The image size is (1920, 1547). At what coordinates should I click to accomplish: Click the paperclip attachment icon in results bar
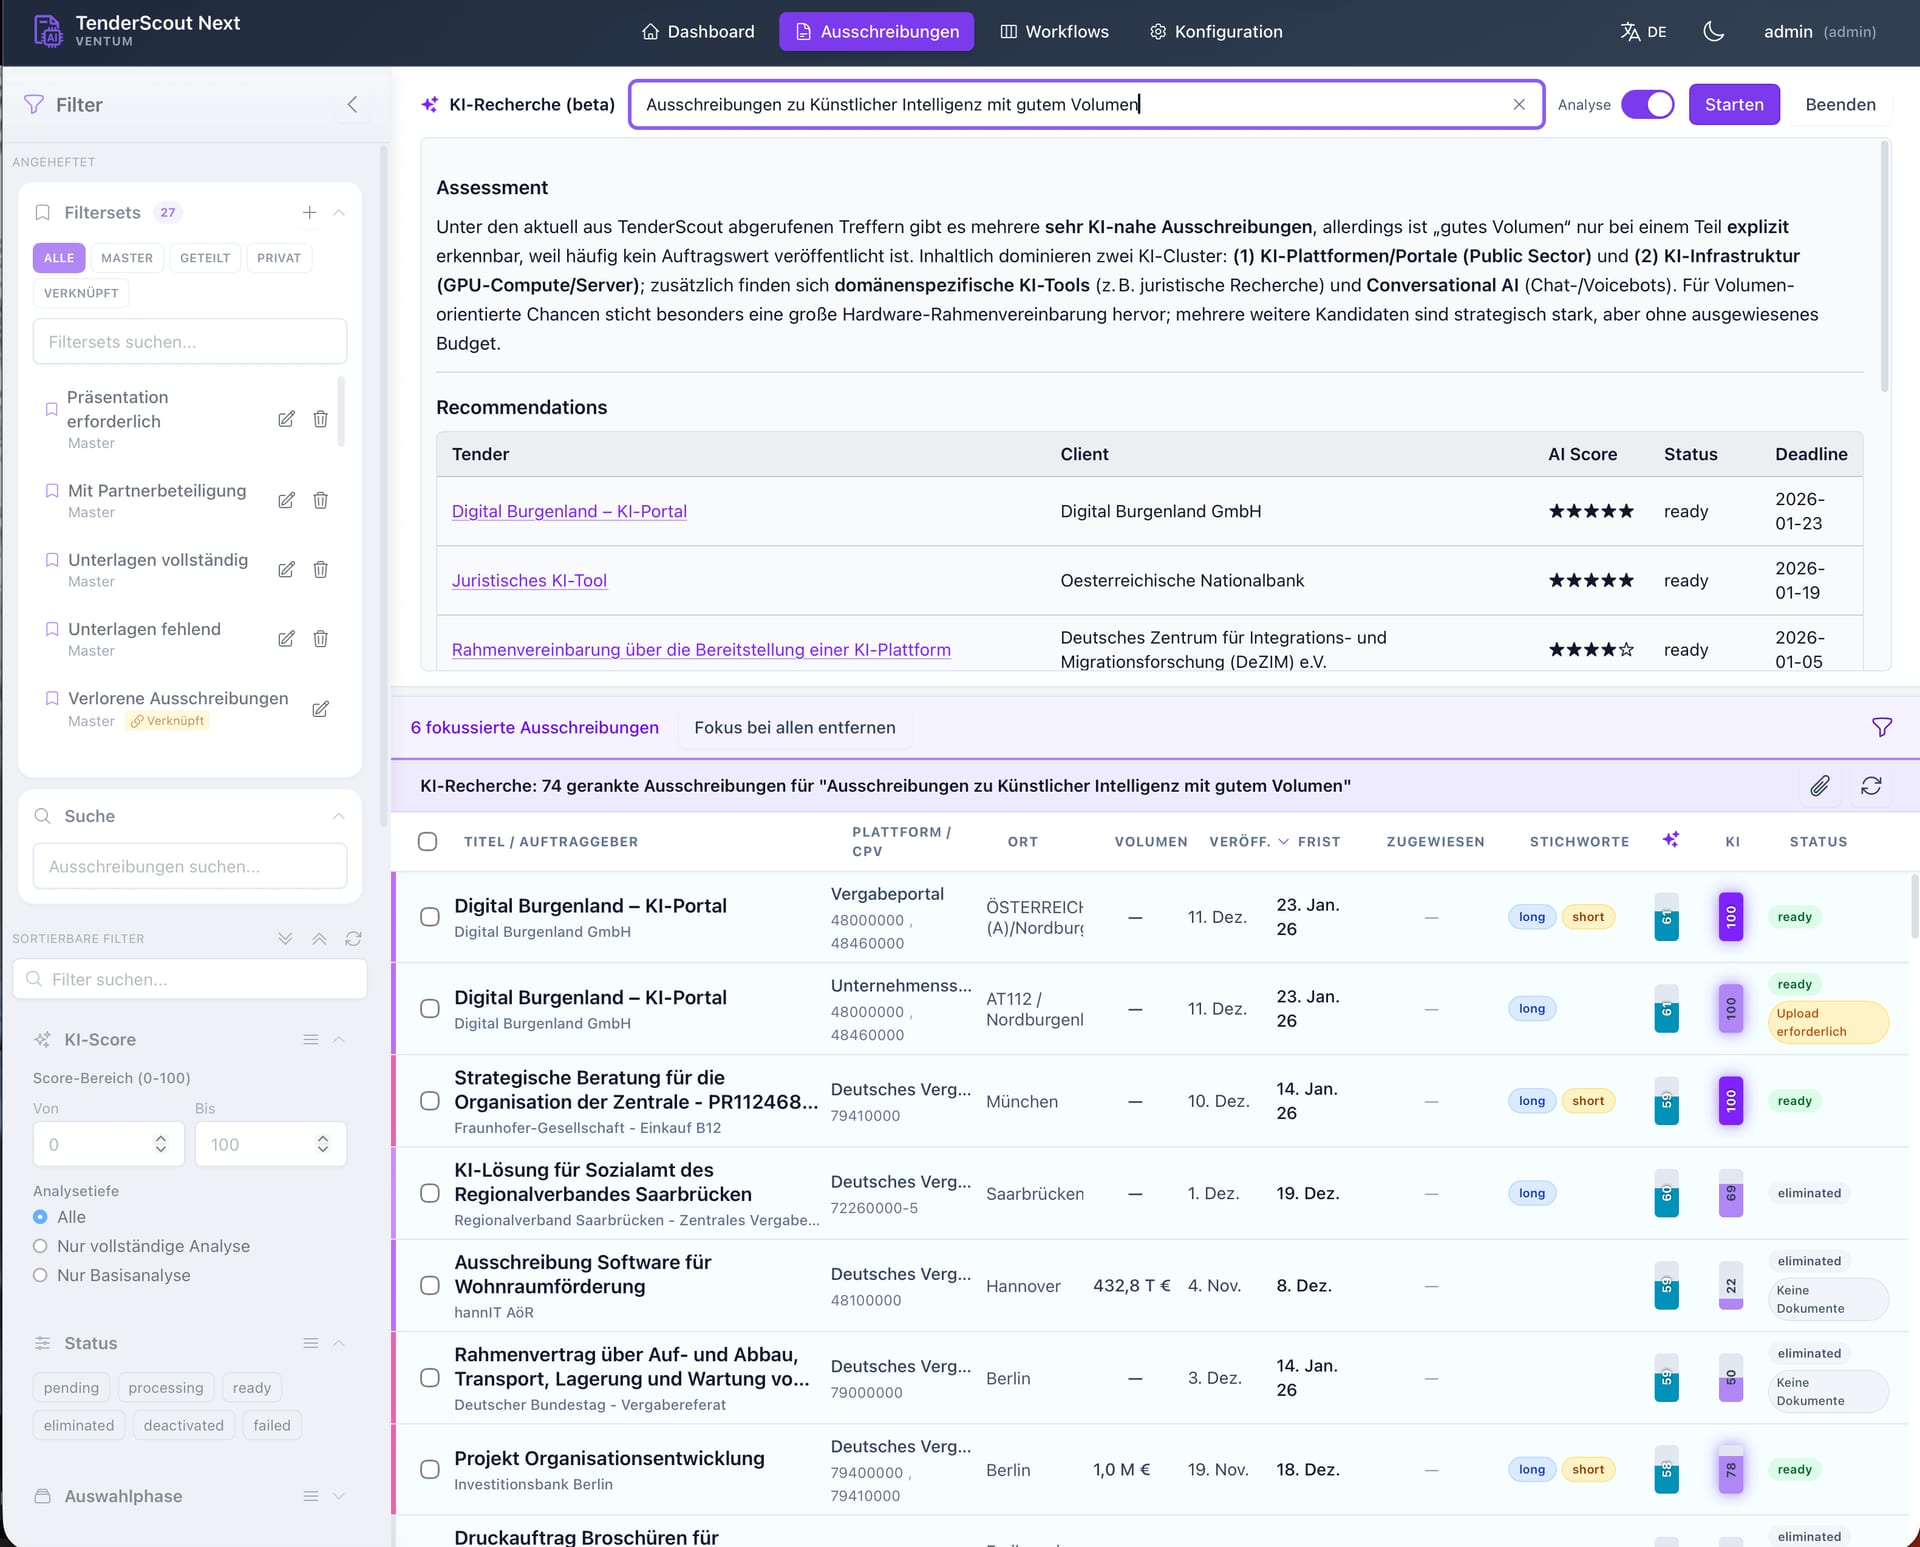(1820, 786)
